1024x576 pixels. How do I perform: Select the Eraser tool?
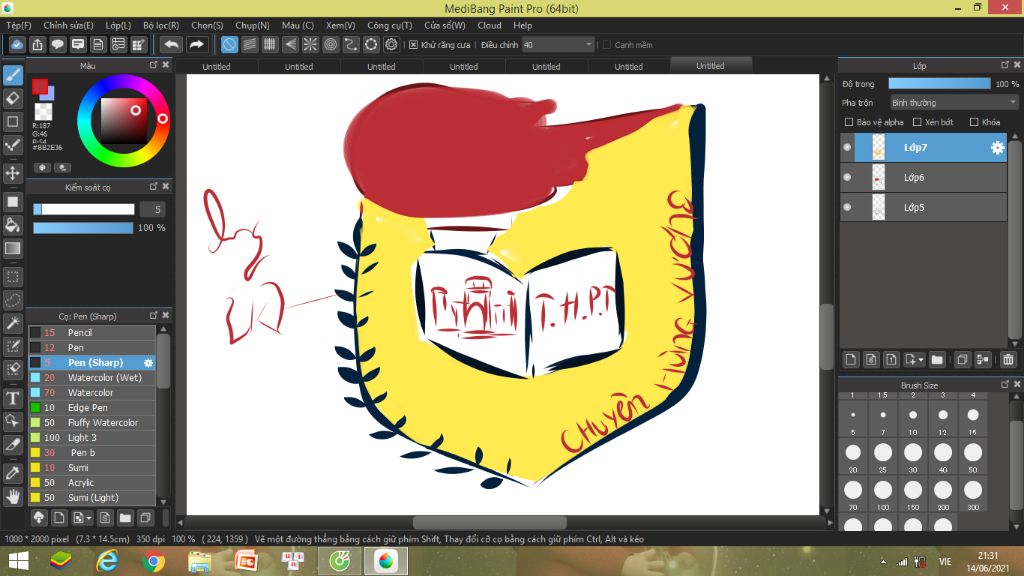[x=12, y=99]
